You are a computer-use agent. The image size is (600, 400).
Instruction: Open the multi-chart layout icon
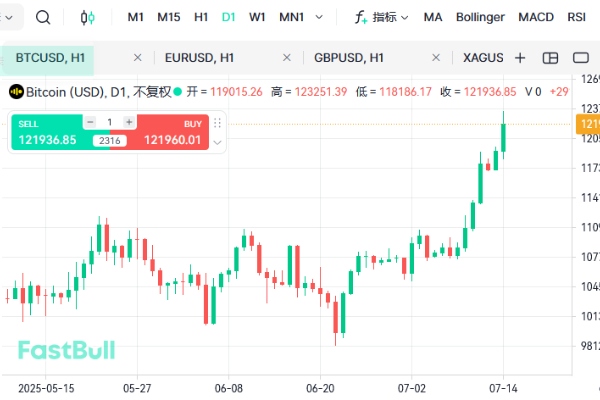point(549,58)
